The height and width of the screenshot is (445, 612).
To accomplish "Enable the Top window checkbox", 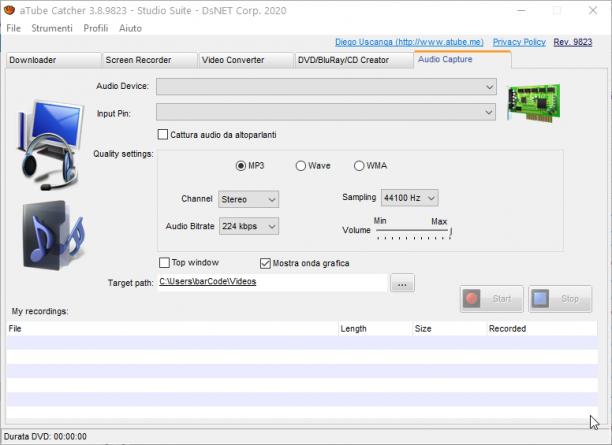I will (x=164, y=262).
